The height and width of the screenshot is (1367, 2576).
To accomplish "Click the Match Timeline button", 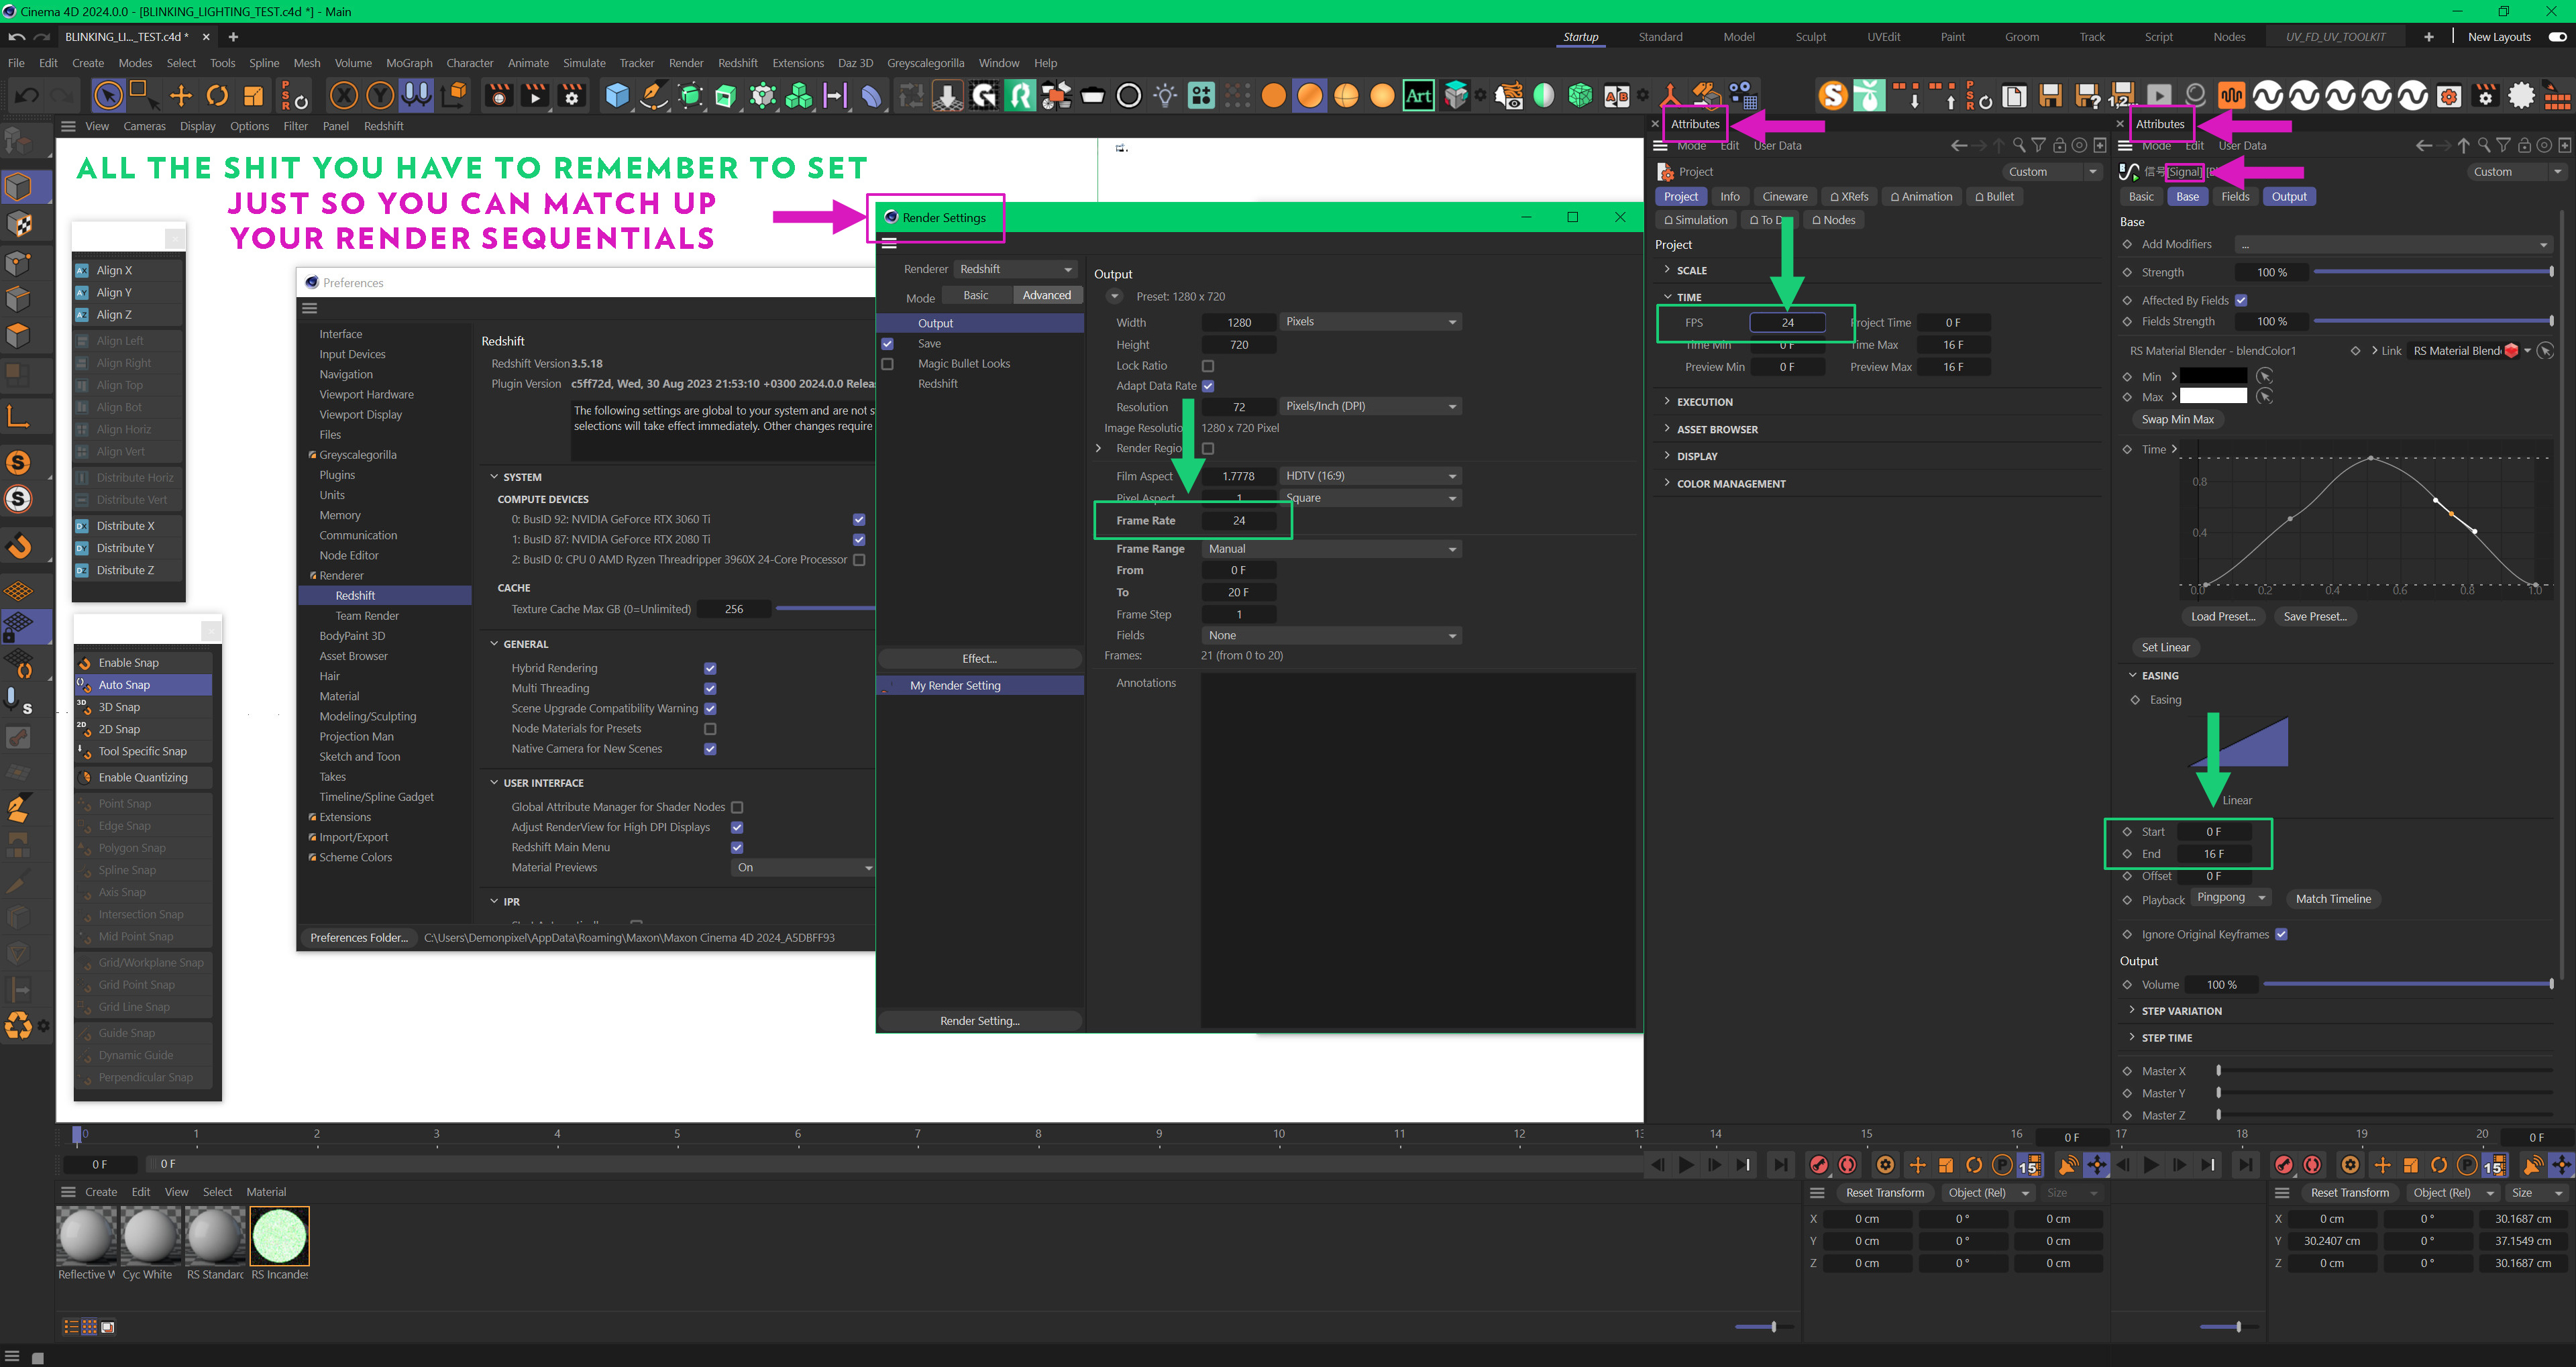I will (x=2333, y=899).
